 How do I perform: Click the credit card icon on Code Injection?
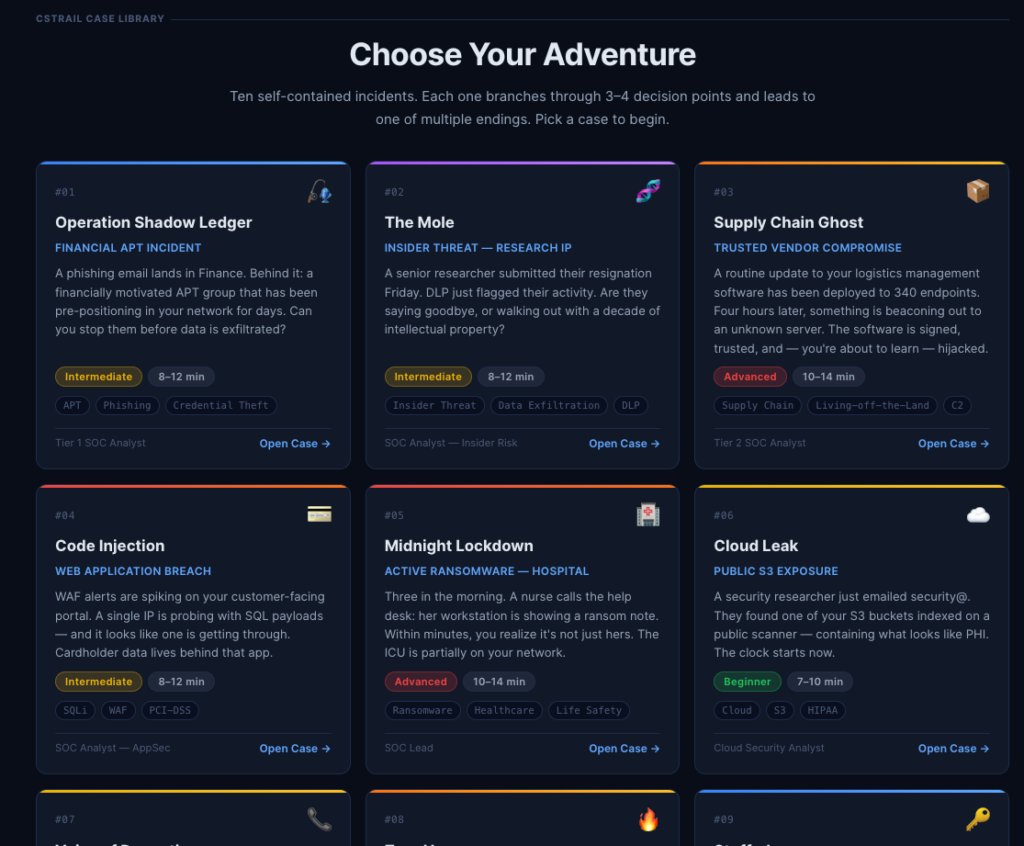(319, 514)
